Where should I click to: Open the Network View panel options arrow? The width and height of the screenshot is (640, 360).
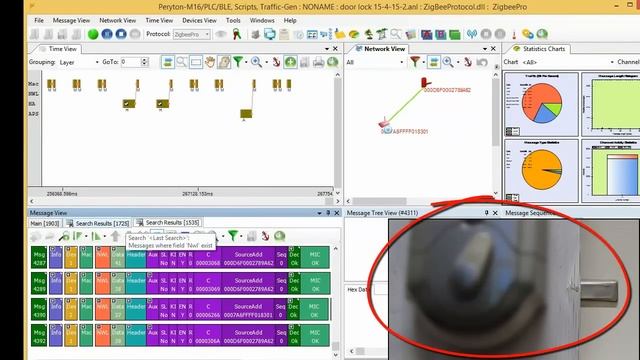(x=485, y=49)
